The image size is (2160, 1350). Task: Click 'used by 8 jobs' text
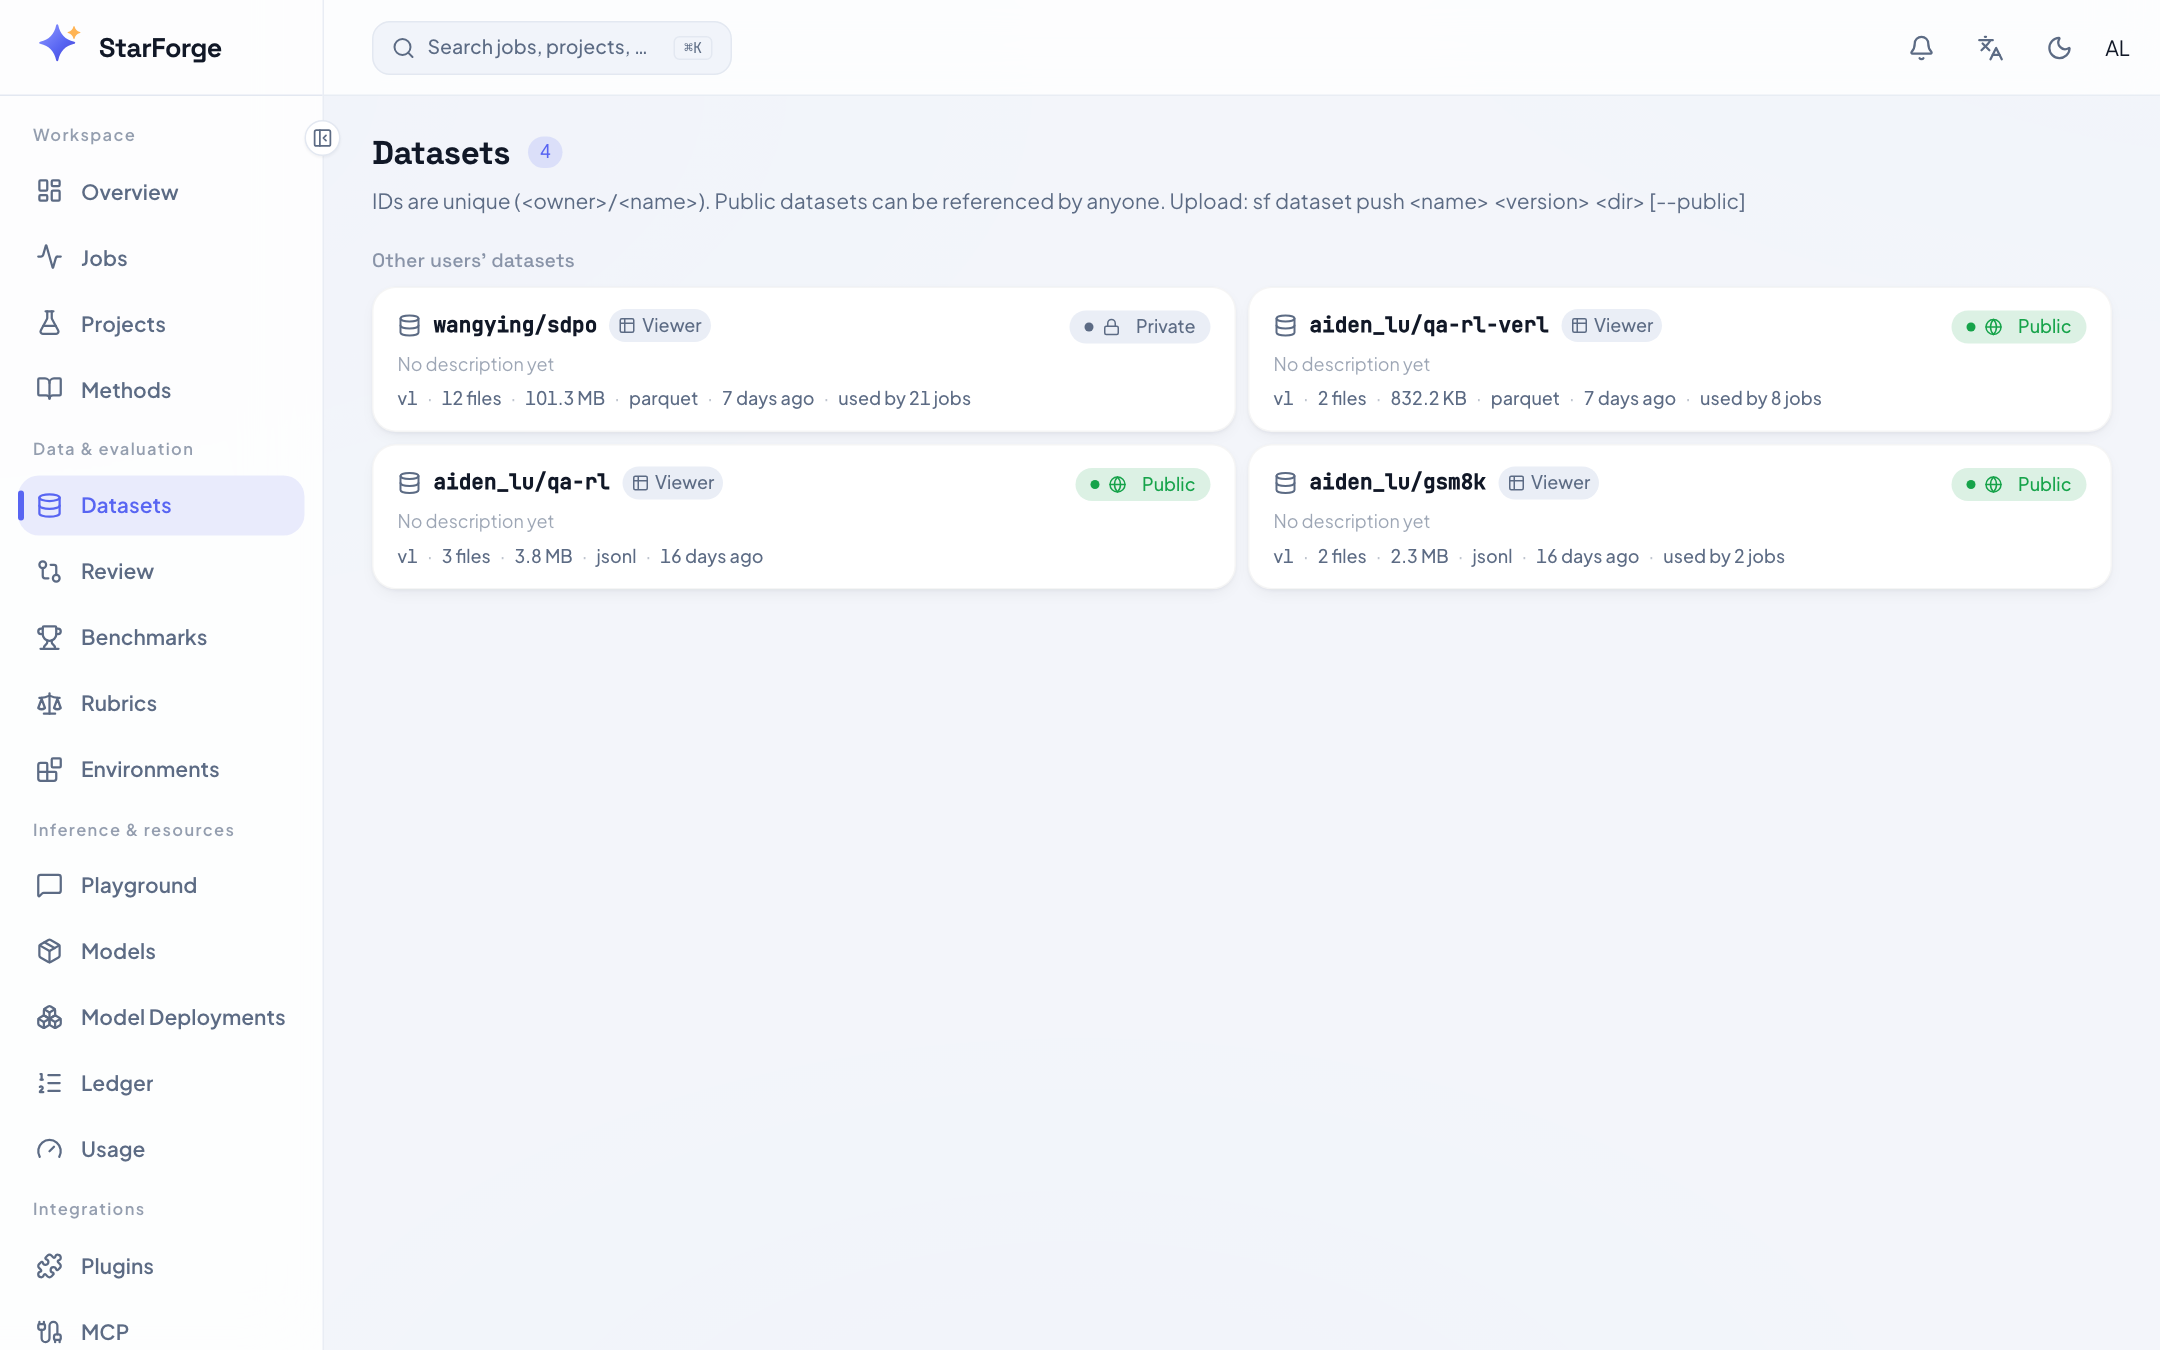(1760, 399)
